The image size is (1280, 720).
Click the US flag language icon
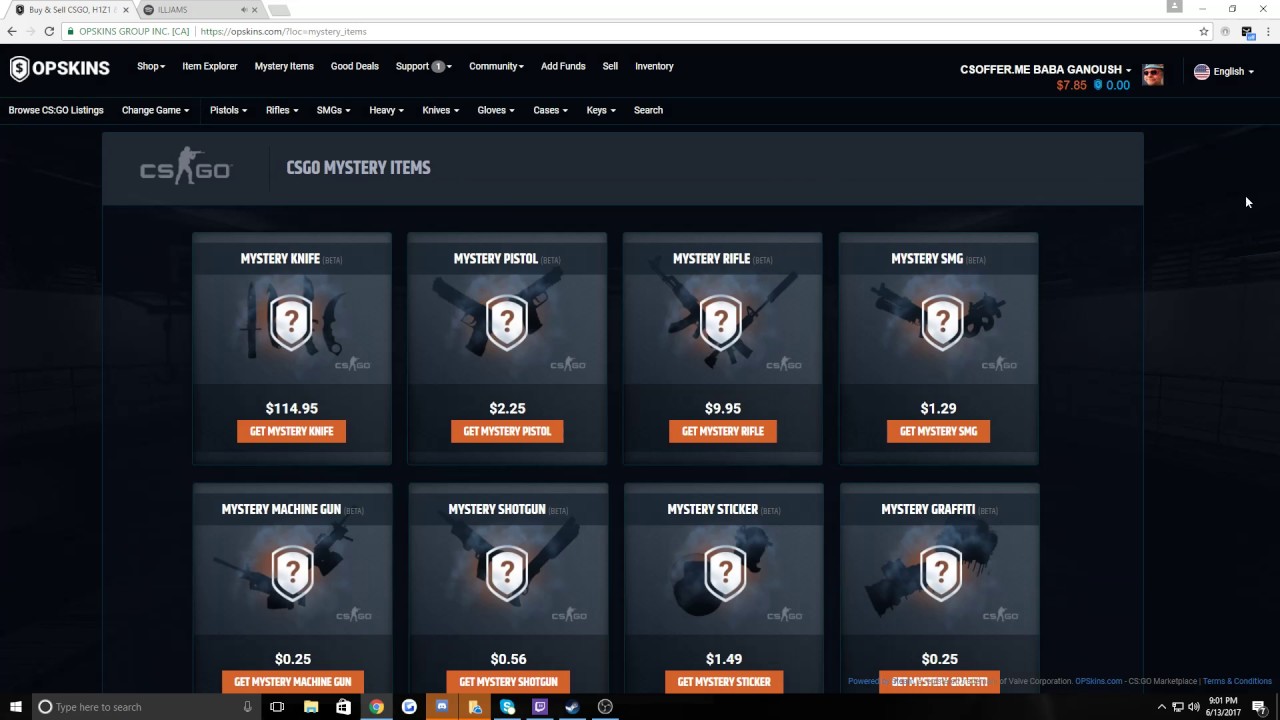click(x=1202, y=71)
